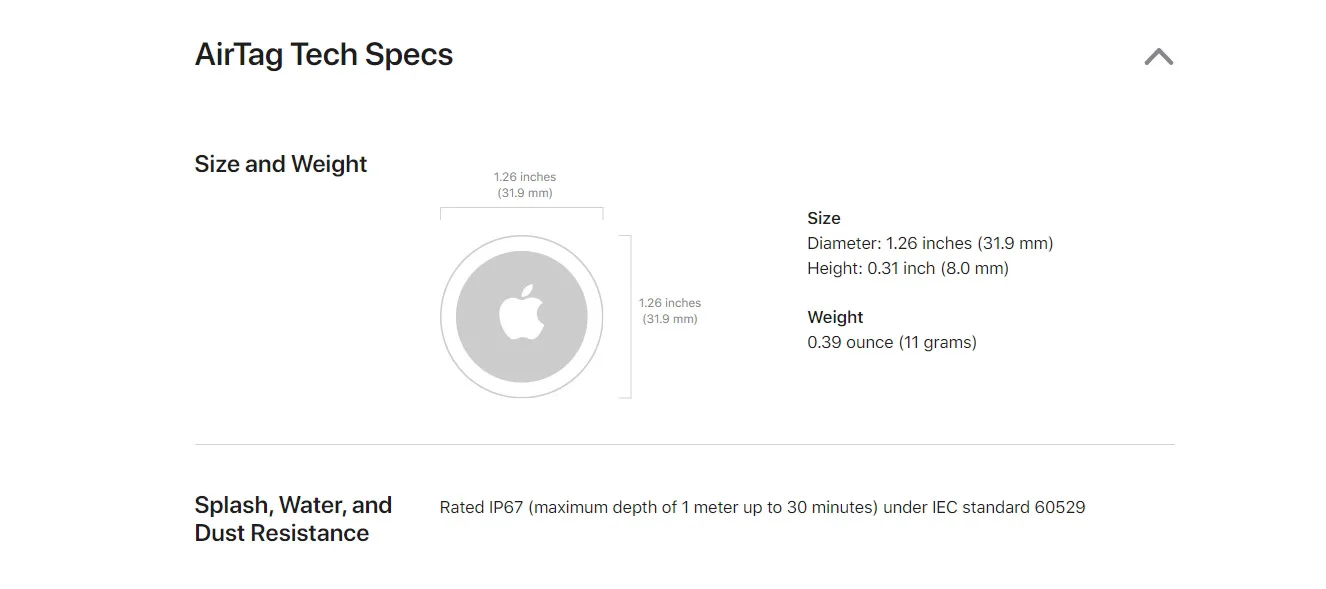
Task: Click the 0.39 ounce (11 grams) text
Action: (891, 342)
